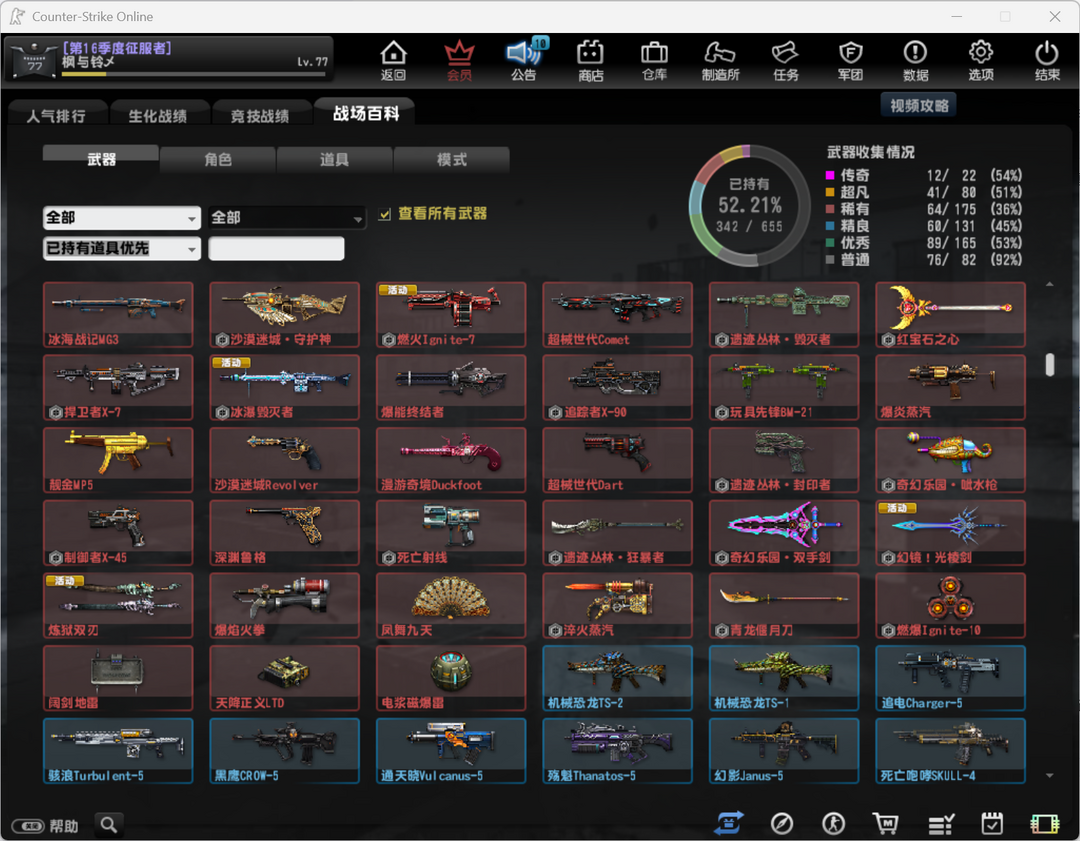Click the compass icon in bottom bar
The height and width of the screenshot is (841, 1080).
782,823
